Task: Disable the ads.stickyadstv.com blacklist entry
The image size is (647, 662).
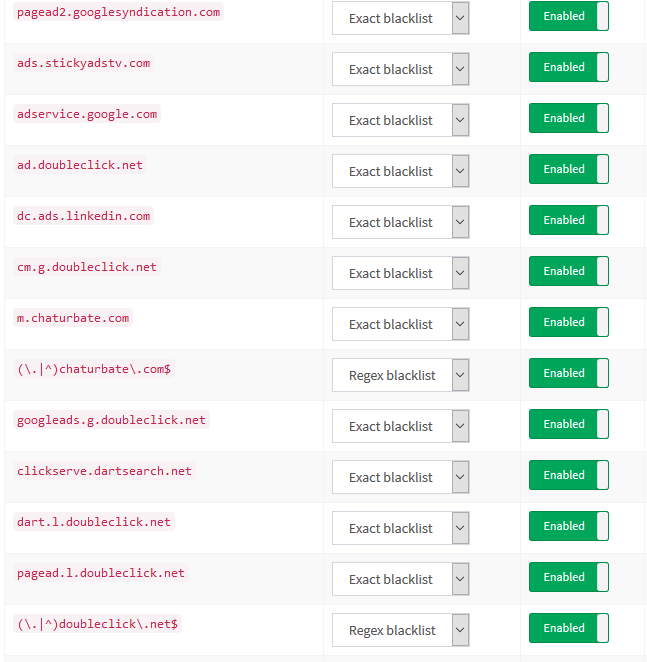Action: coord(568,68)
